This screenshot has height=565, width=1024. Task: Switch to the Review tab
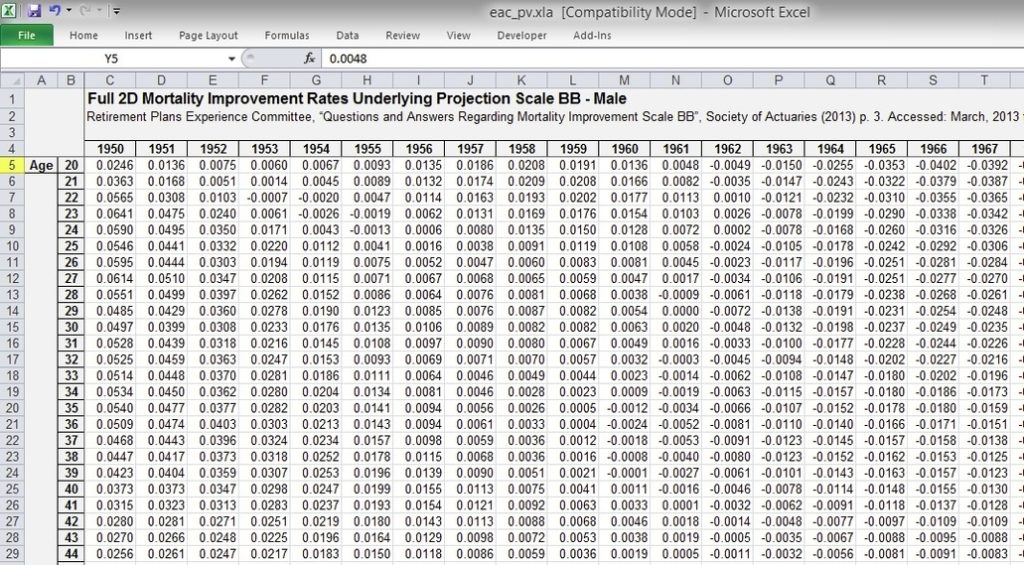[402, 35]
